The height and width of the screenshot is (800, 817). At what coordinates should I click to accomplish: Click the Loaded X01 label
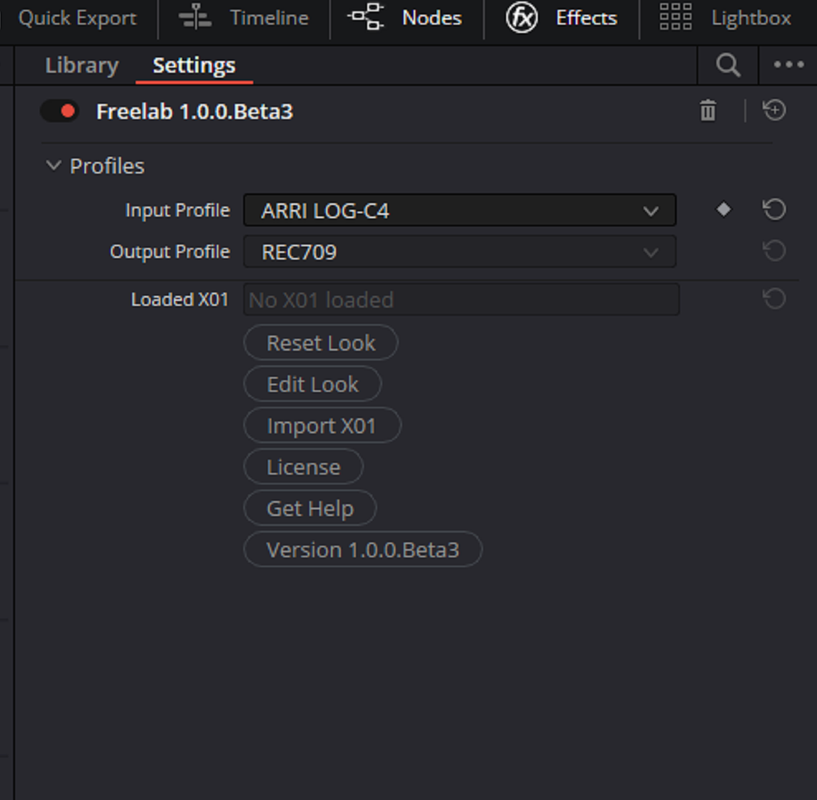(x=180, y=300)
